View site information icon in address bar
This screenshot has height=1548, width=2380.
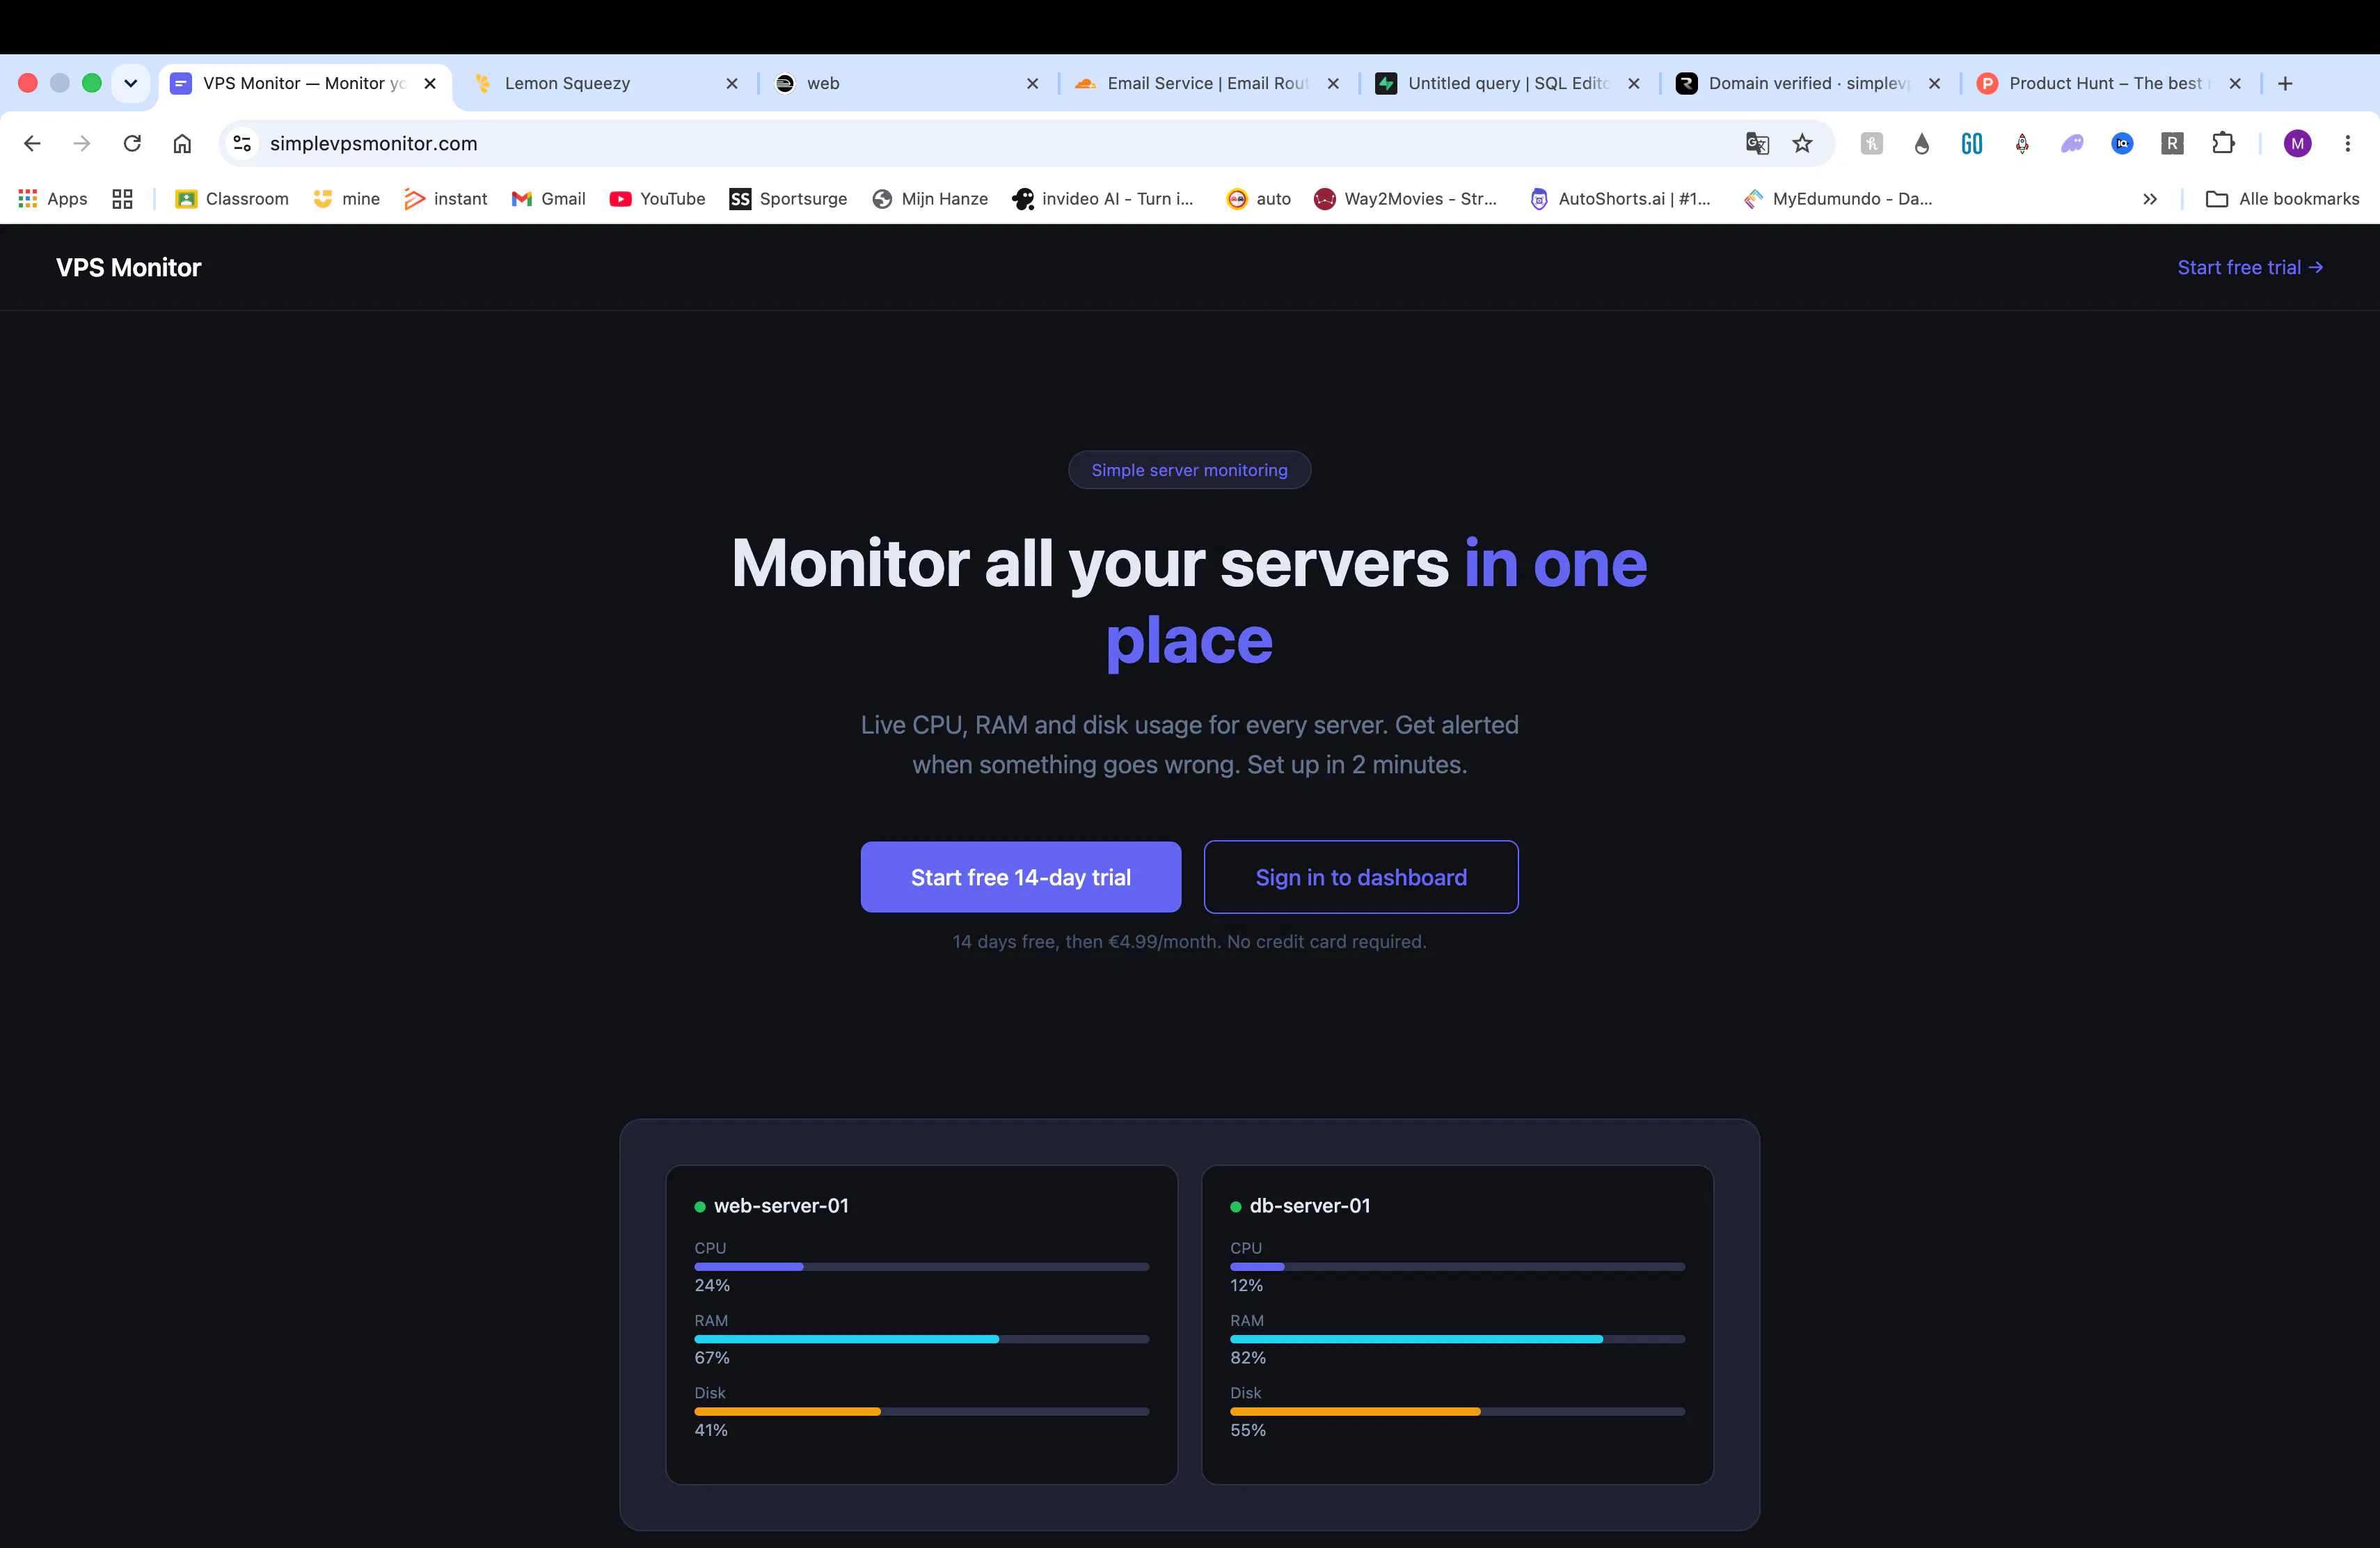tap(242, 143)
